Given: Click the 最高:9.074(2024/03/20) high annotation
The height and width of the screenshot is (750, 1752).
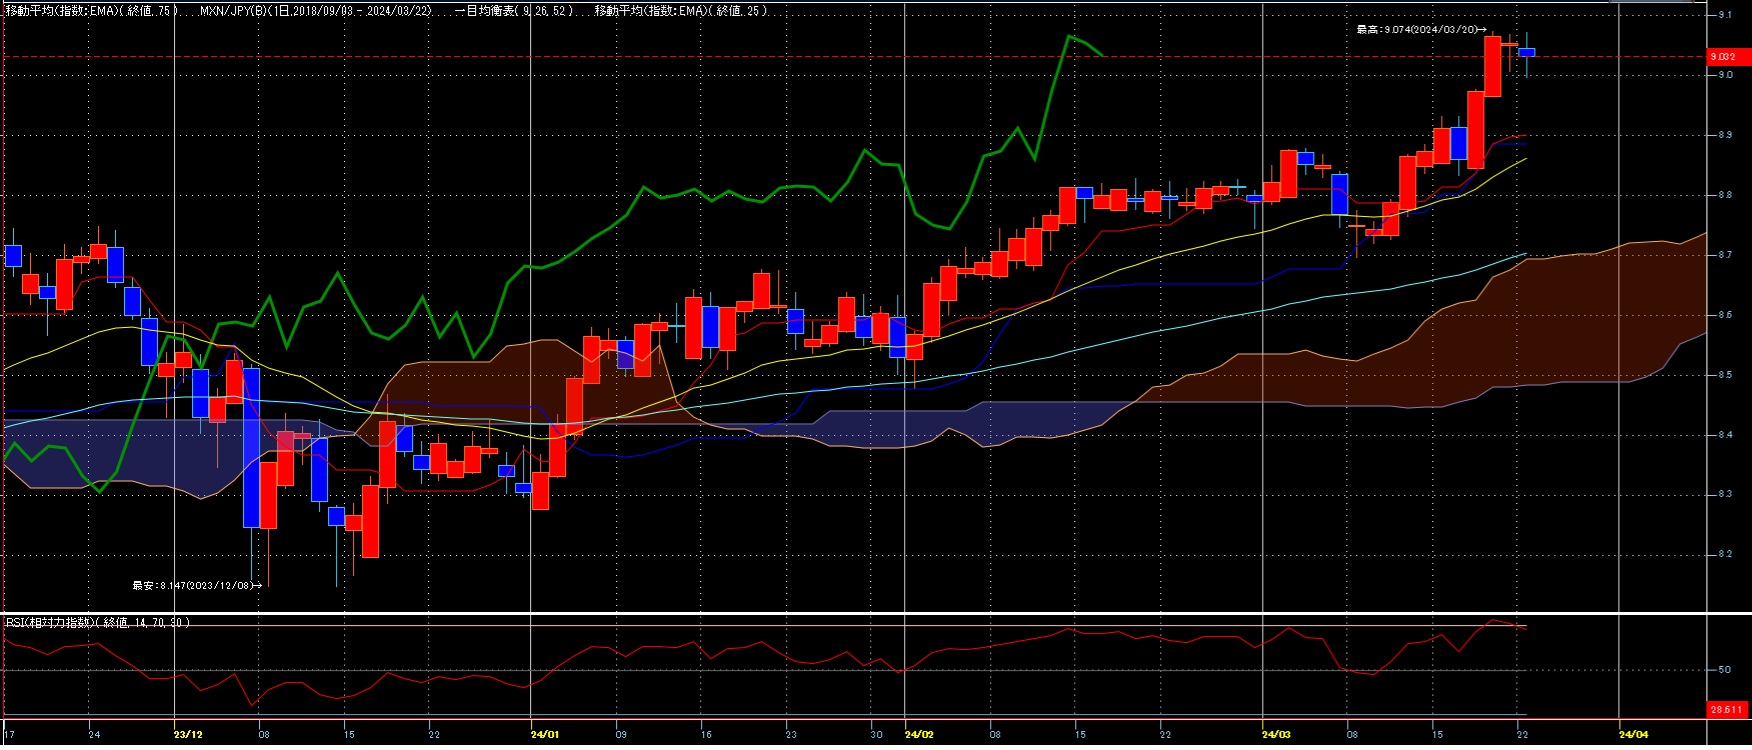Looking at the screenshot, I should click(1421, 30).
